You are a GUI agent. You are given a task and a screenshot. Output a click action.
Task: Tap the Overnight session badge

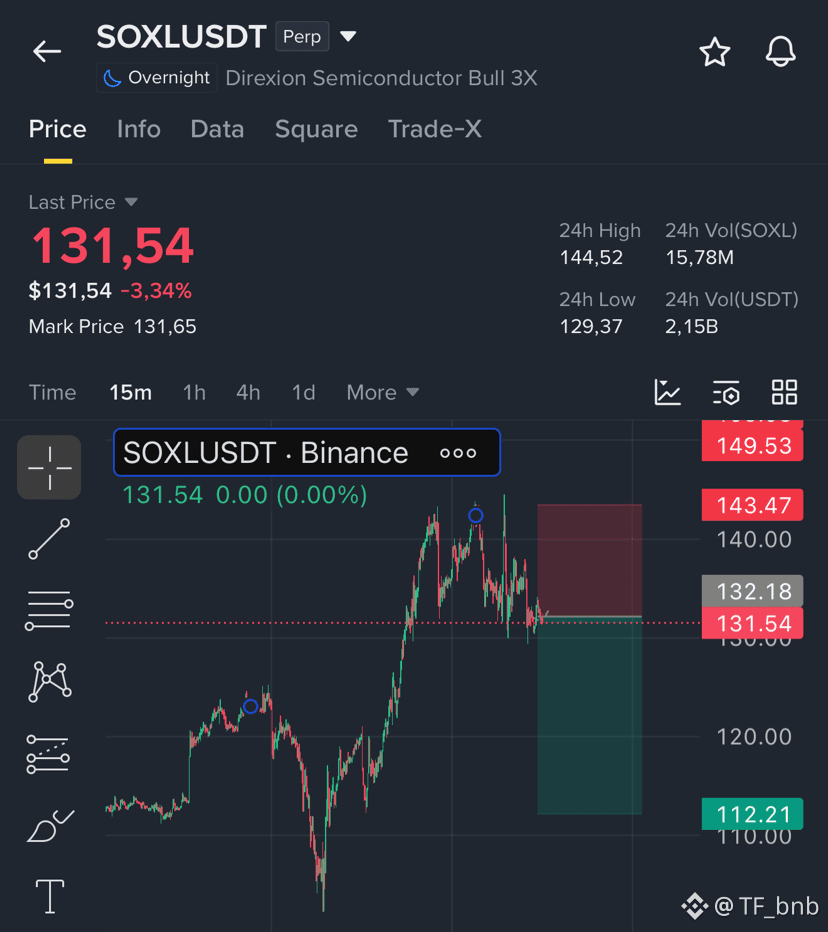coord(157,78)
